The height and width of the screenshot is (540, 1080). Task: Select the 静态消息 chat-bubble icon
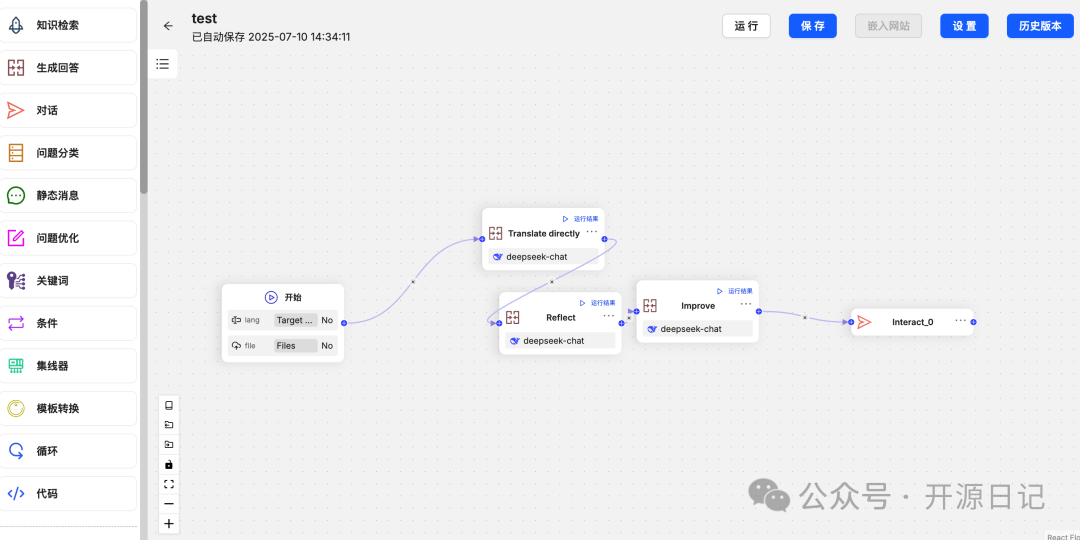[16, 196]
